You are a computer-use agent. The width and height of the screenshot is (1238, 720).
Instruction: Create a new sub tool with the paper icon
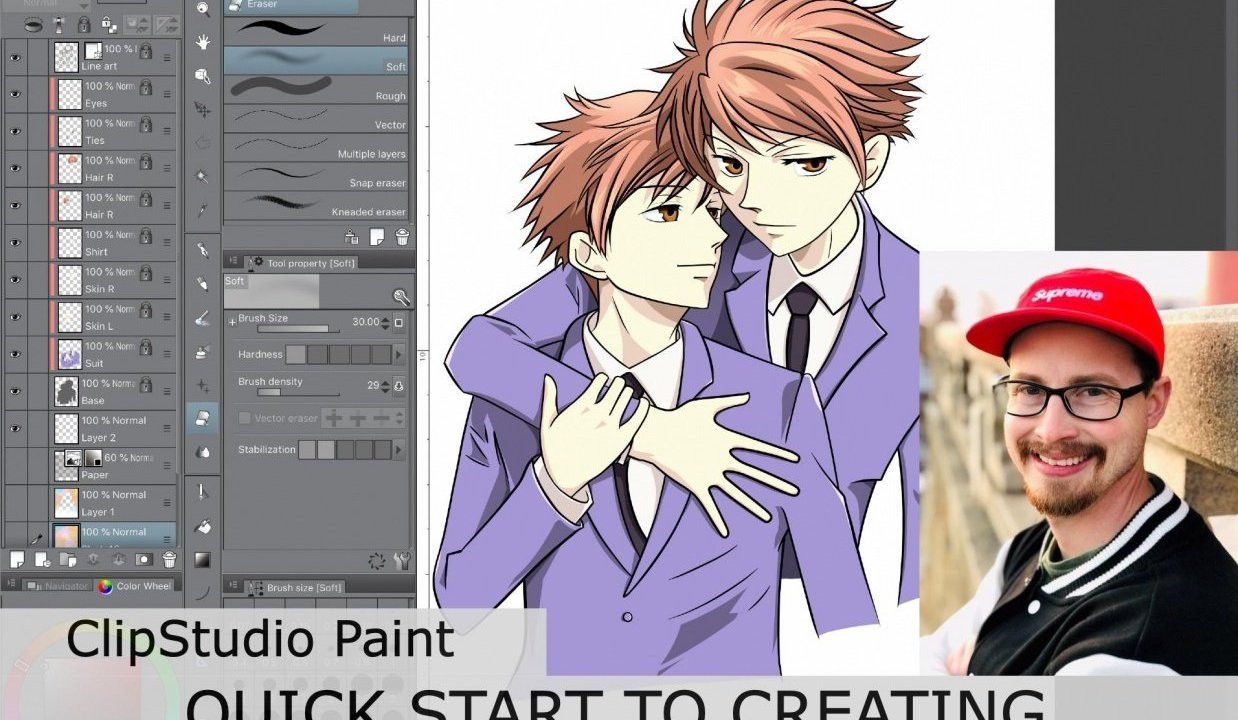click(377, 237)
